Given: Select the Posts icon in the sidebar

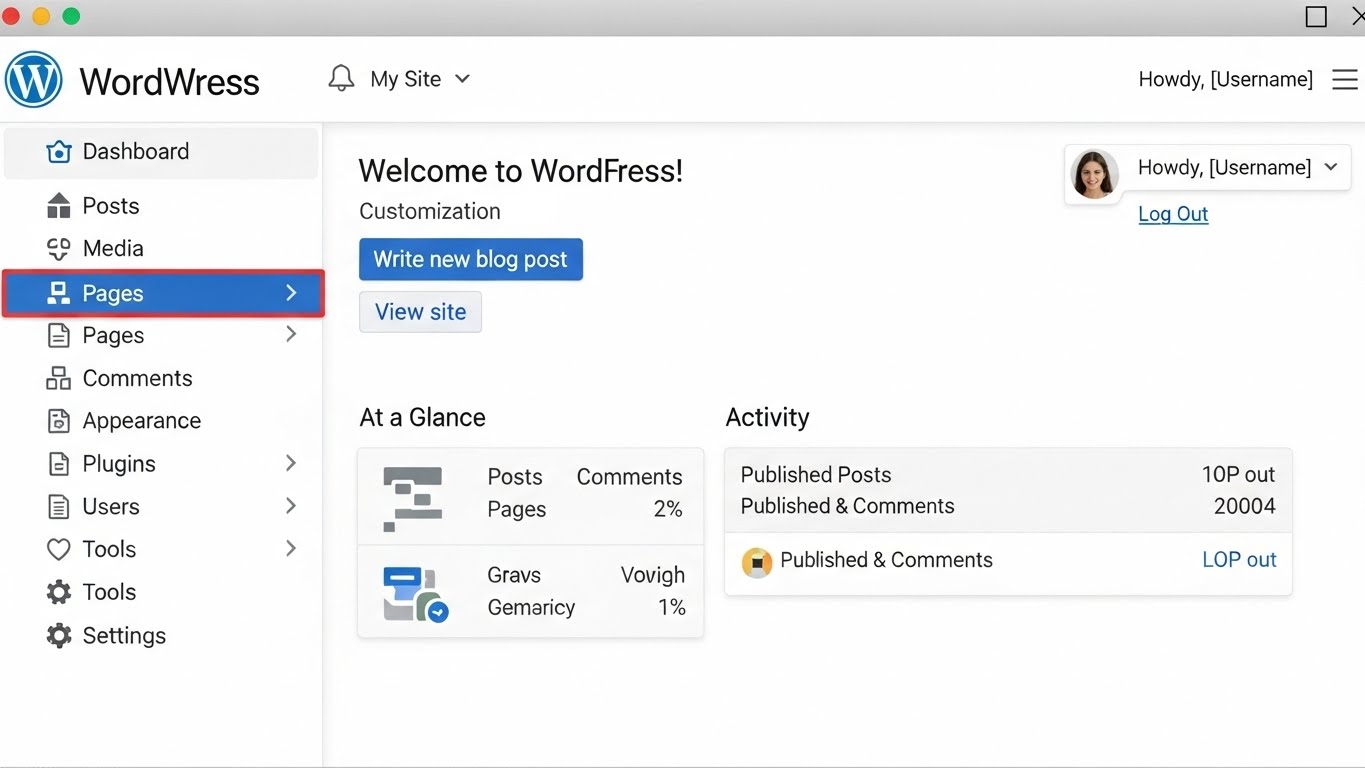Looking at the screenshot, I should tap(58, 205).
